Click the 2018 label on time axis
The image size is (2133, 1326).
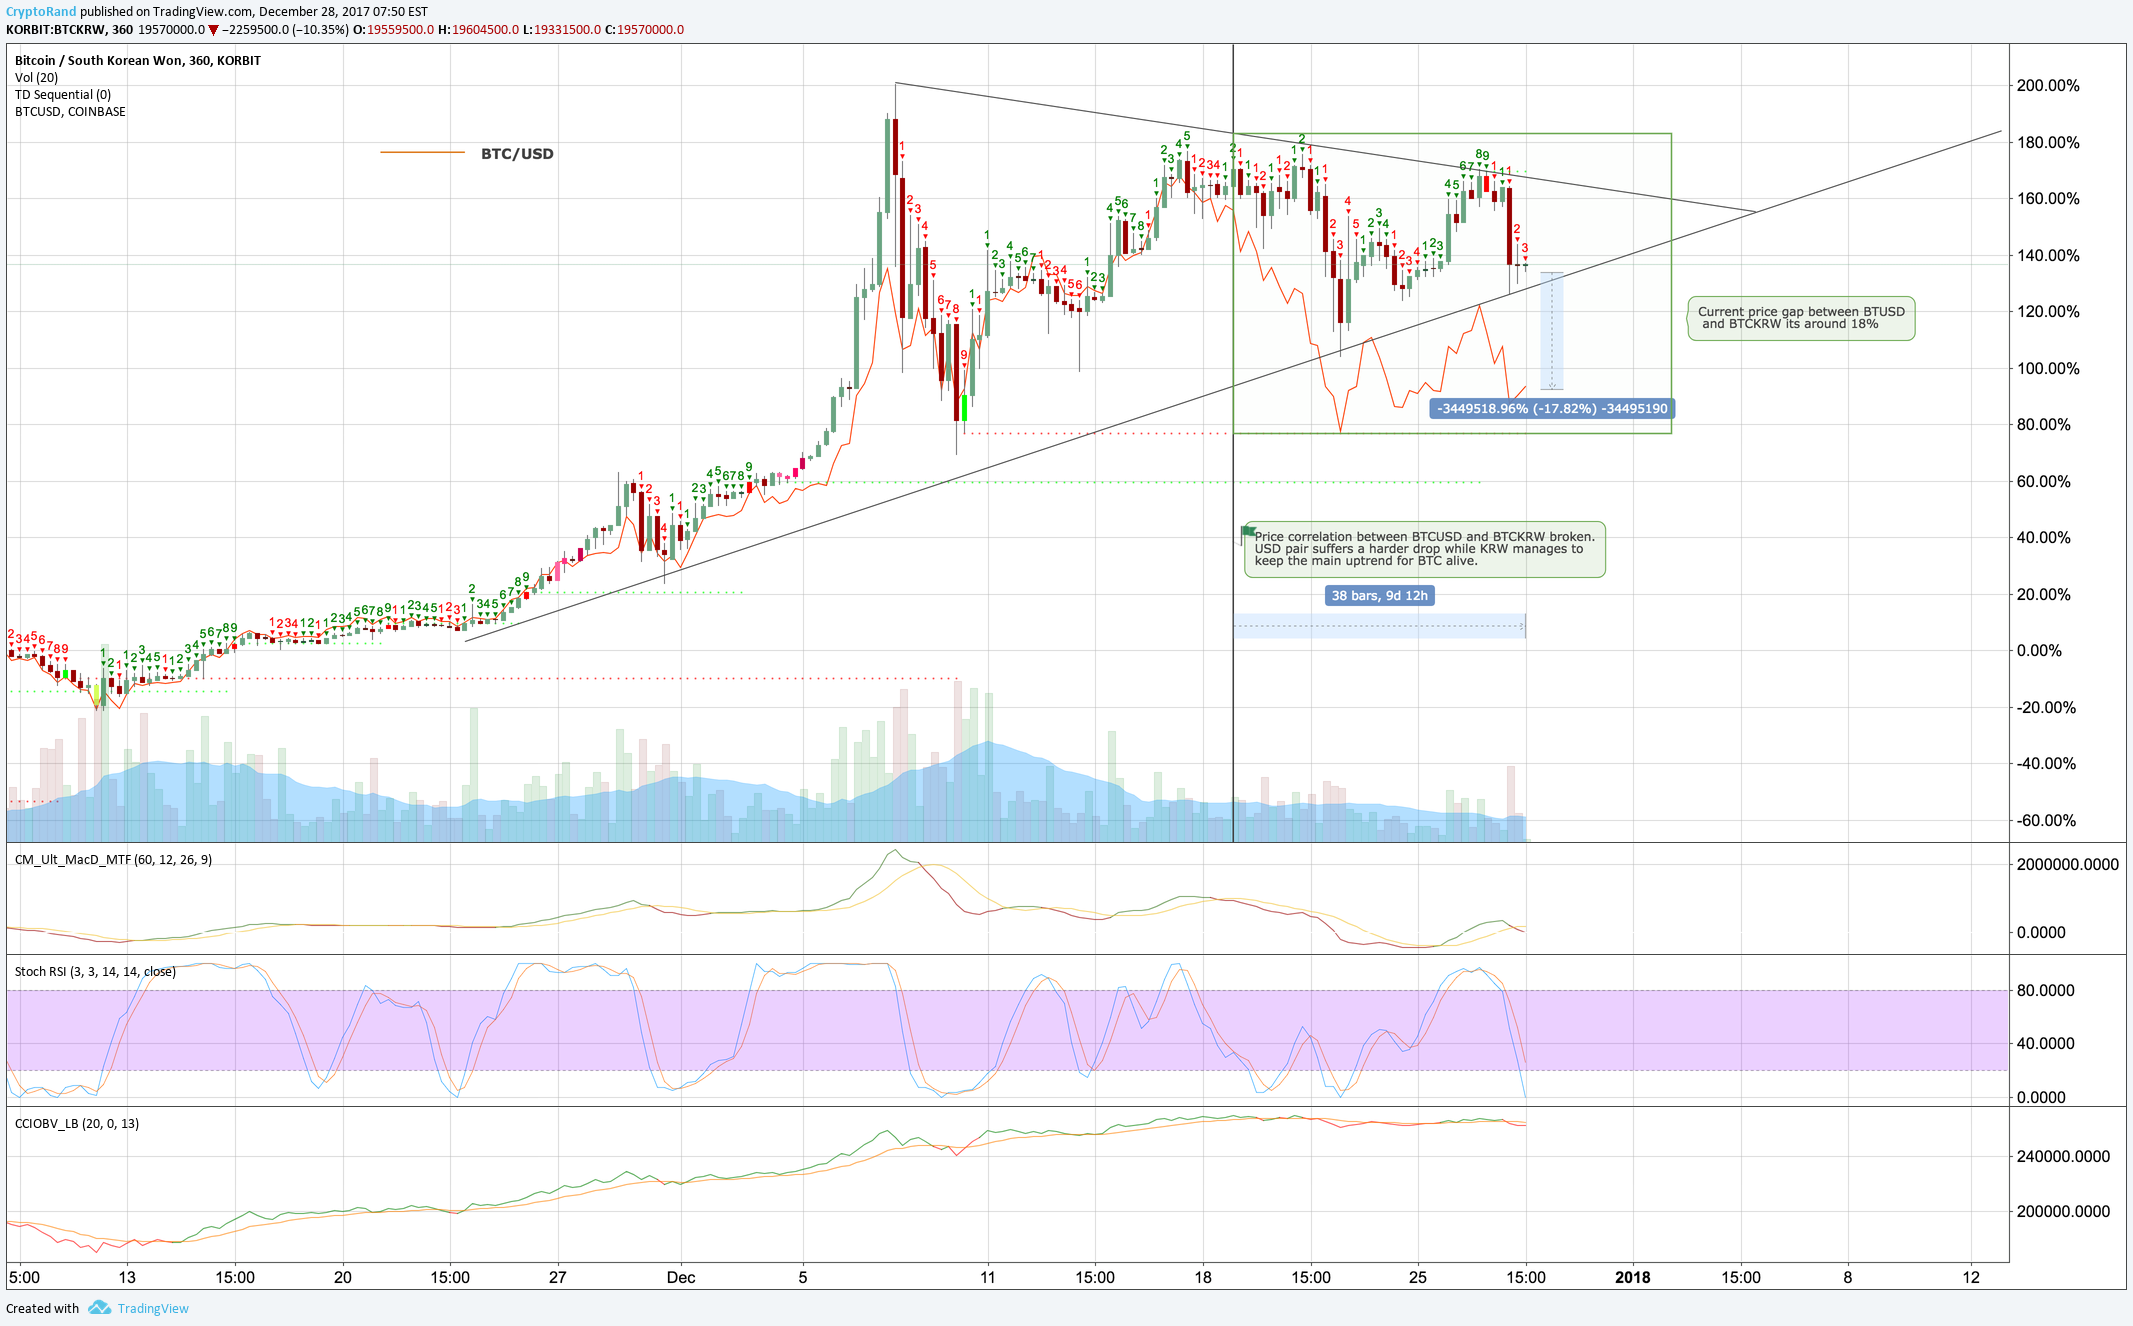(1632, 1277)
